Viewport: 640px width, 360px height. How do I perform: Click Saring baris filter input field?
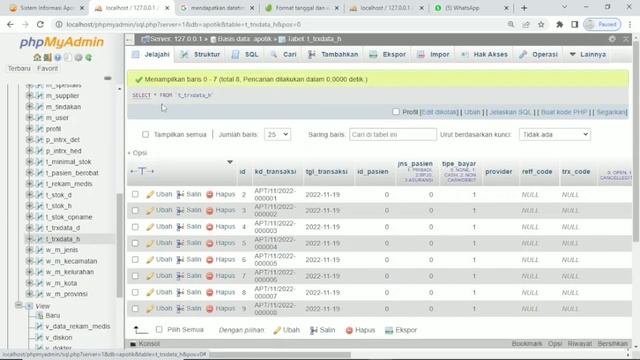tap(393, 134)
